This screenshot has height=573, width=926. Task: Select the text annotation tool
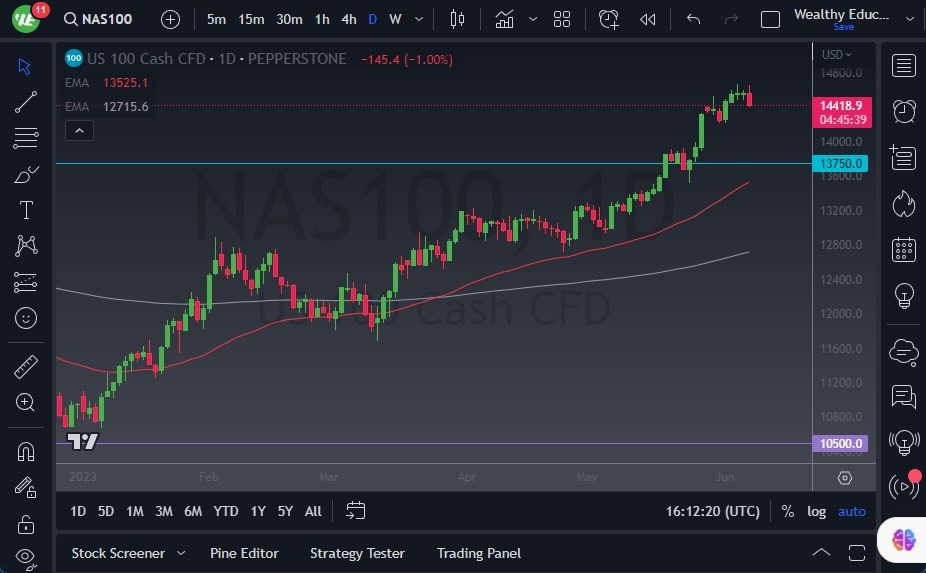click(x=26, y=210)
